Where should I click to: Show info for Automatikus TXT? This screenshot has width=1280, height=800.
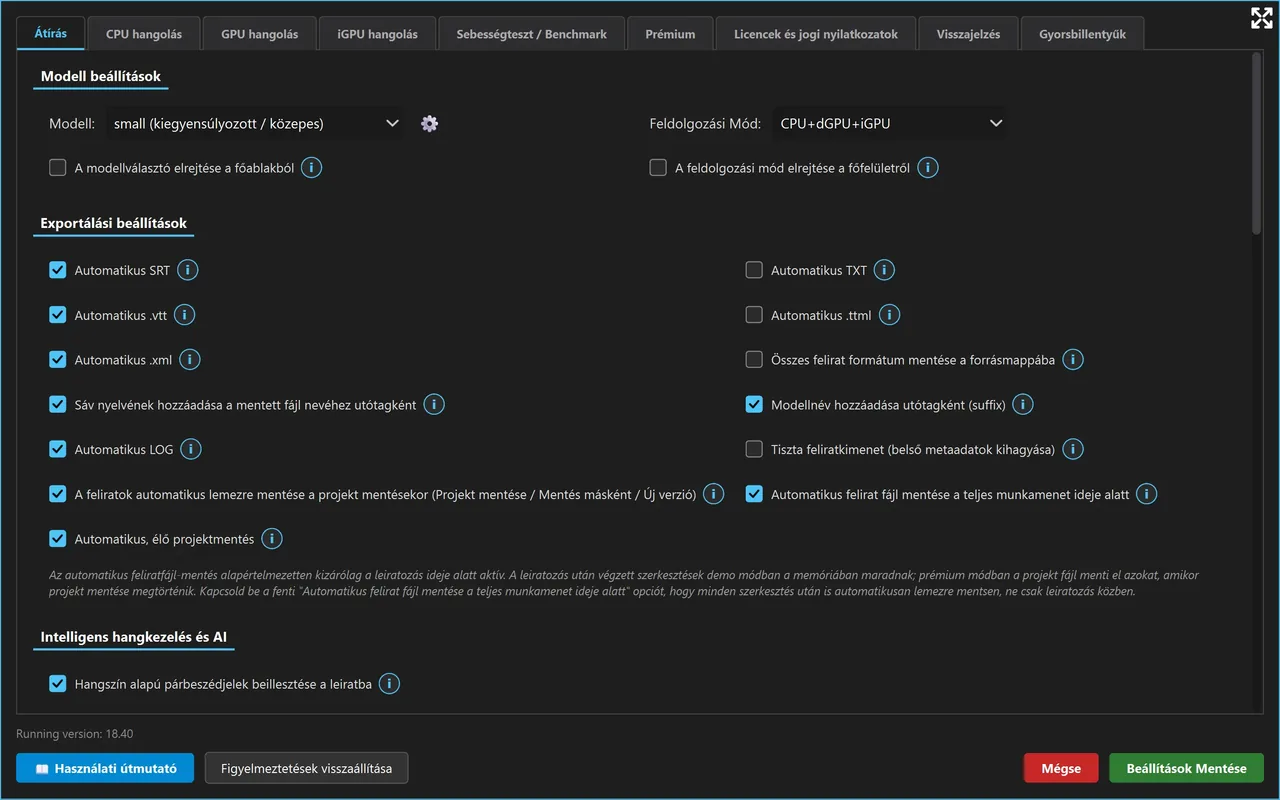point(885,270)
